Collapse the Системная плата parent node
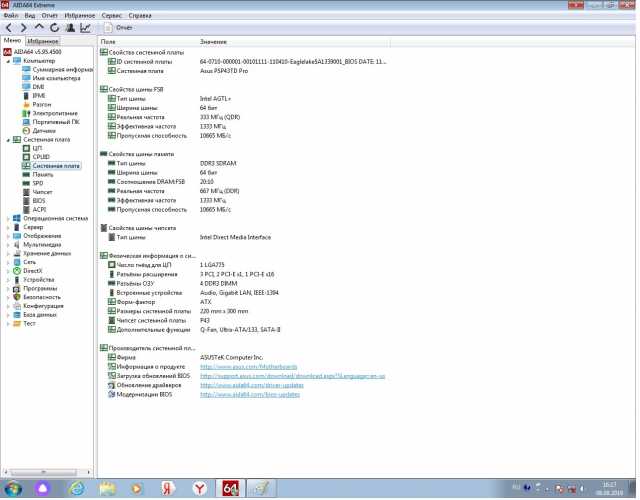This screenshot has height=500, width=640. (x=8, y=140)
